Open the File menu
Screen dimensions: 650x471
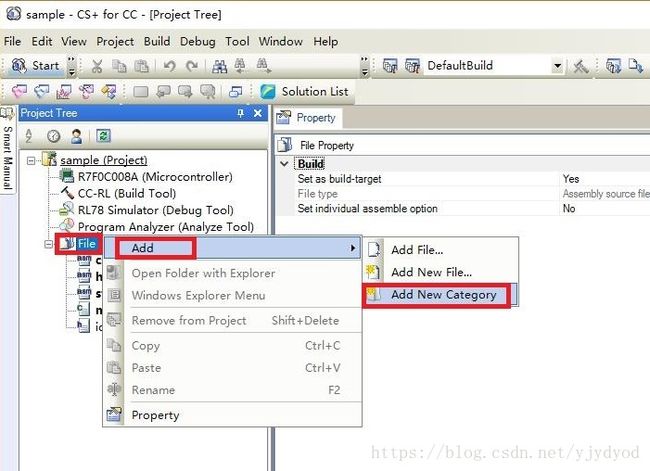point(12,41)
